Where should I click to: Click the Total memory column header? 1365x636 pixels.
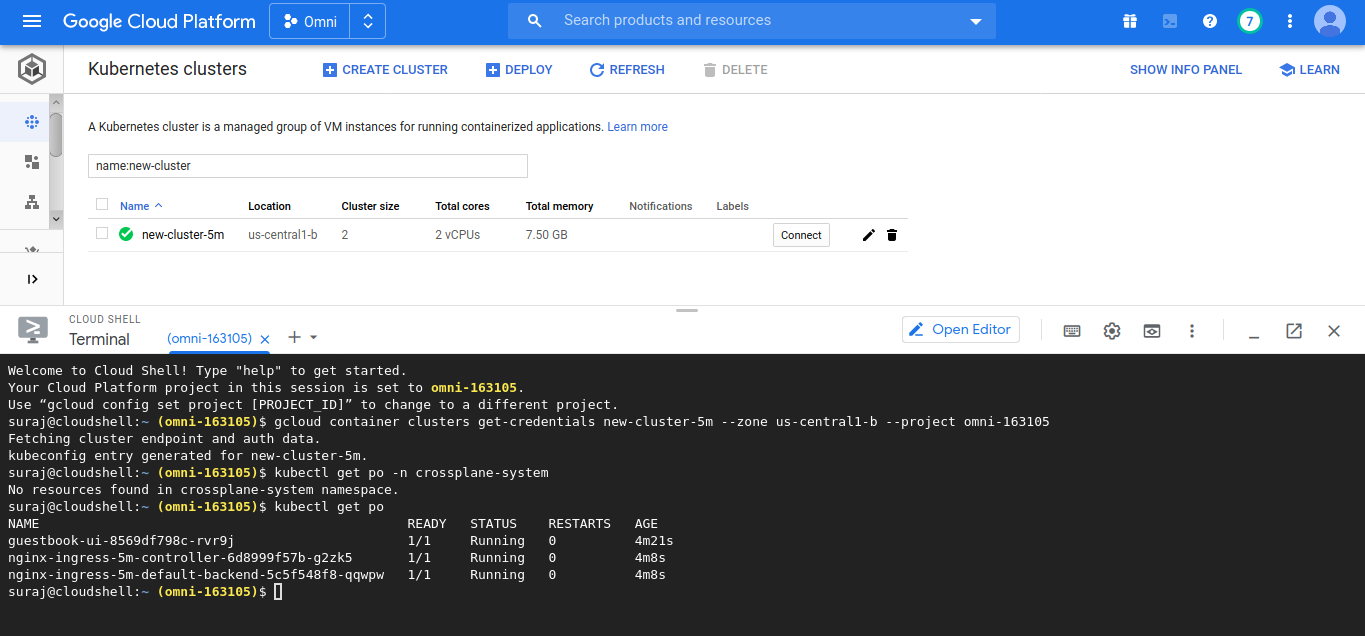[x=559, y=206]
